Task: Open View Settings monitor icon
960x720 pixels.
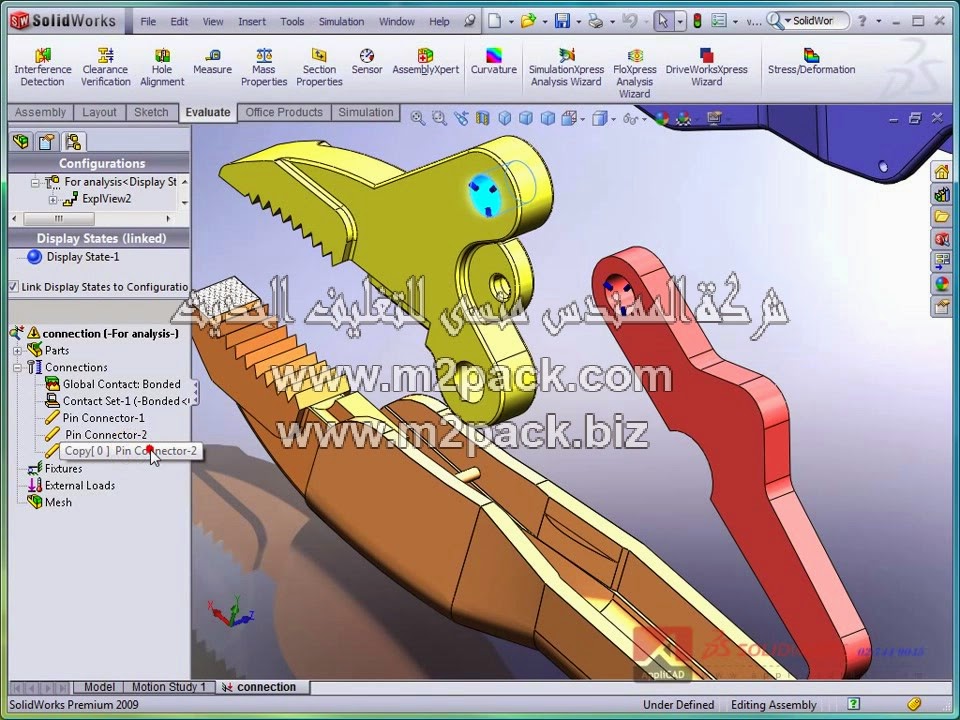Action: (714, 118)
